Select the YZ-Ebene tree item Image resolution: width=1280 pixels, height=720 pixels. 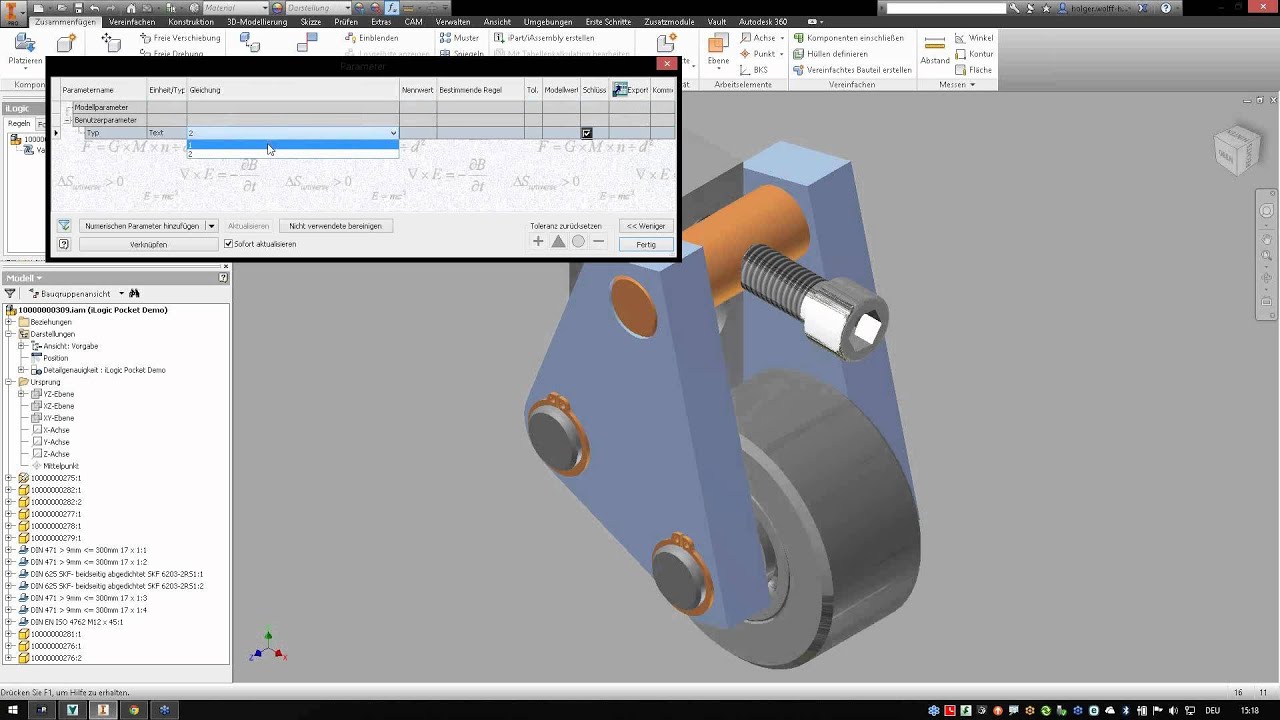click(58, 394)
